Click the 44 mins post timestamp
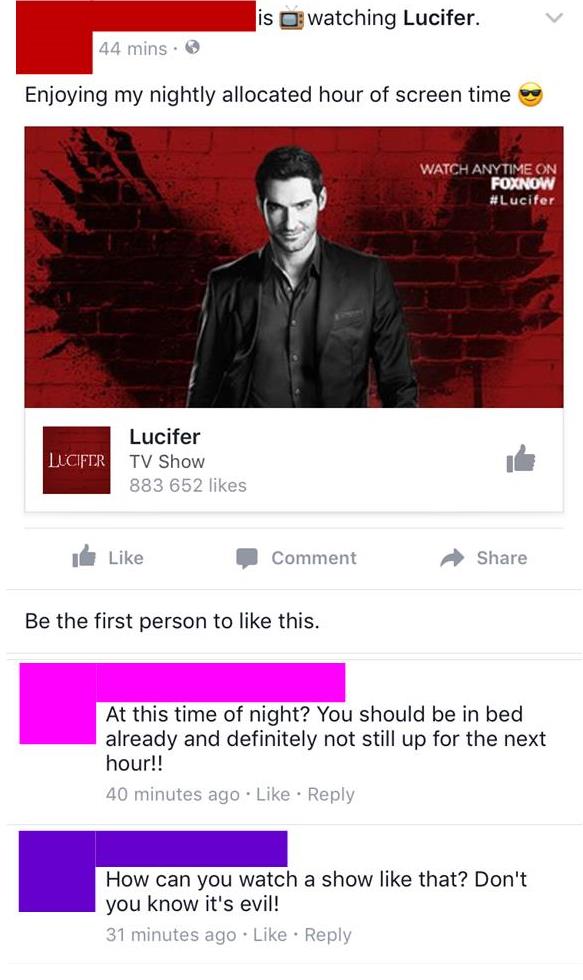 (x=132, y=48)
